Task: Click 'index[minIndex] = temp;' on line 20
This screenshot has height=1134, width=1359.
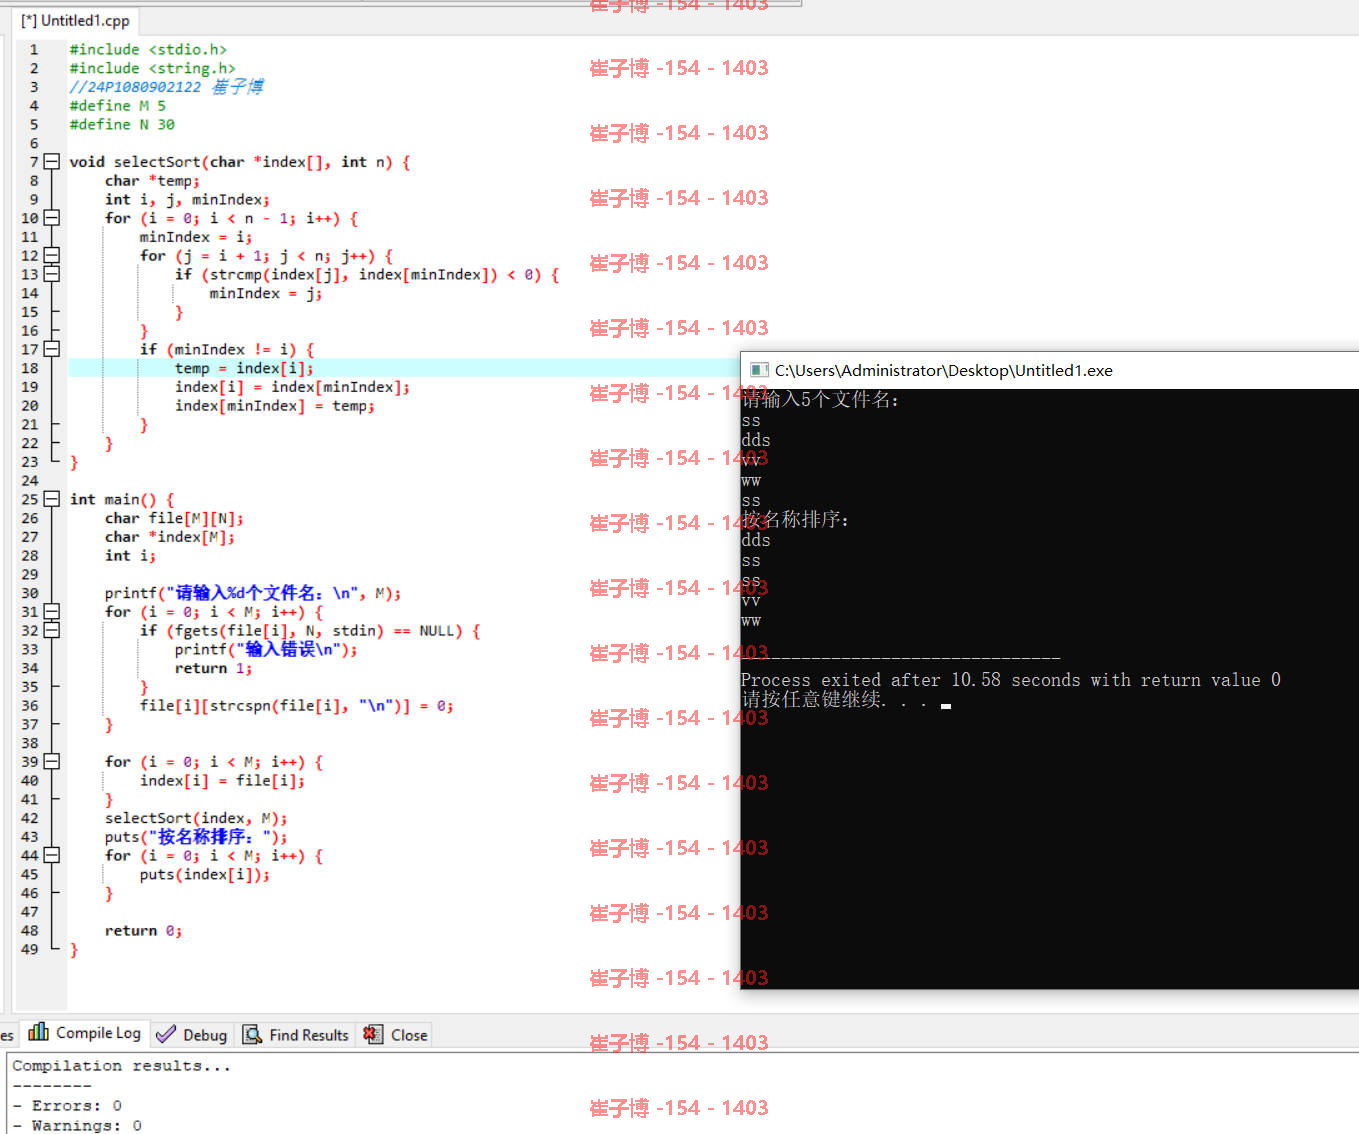Action: click(x=275, y=405)
